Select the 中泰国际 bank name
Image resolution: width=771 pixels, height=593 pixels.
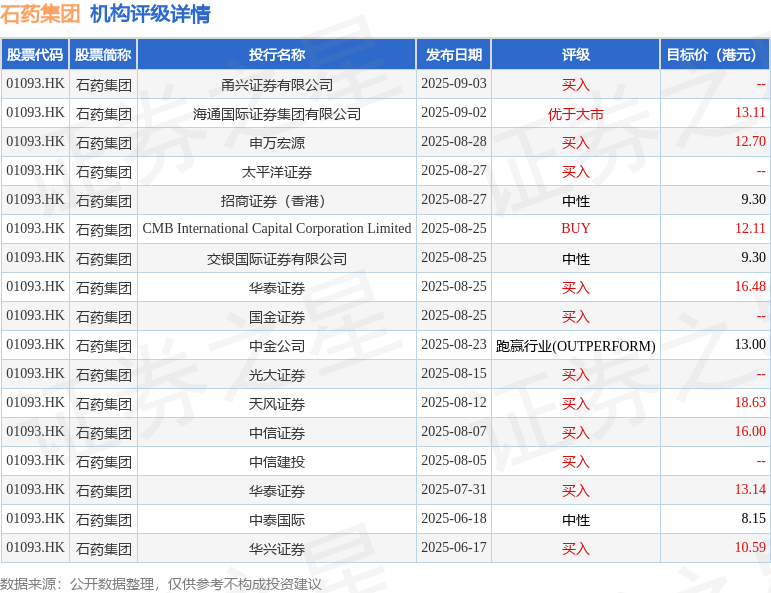pyautogui.click(x=277, y=520)
